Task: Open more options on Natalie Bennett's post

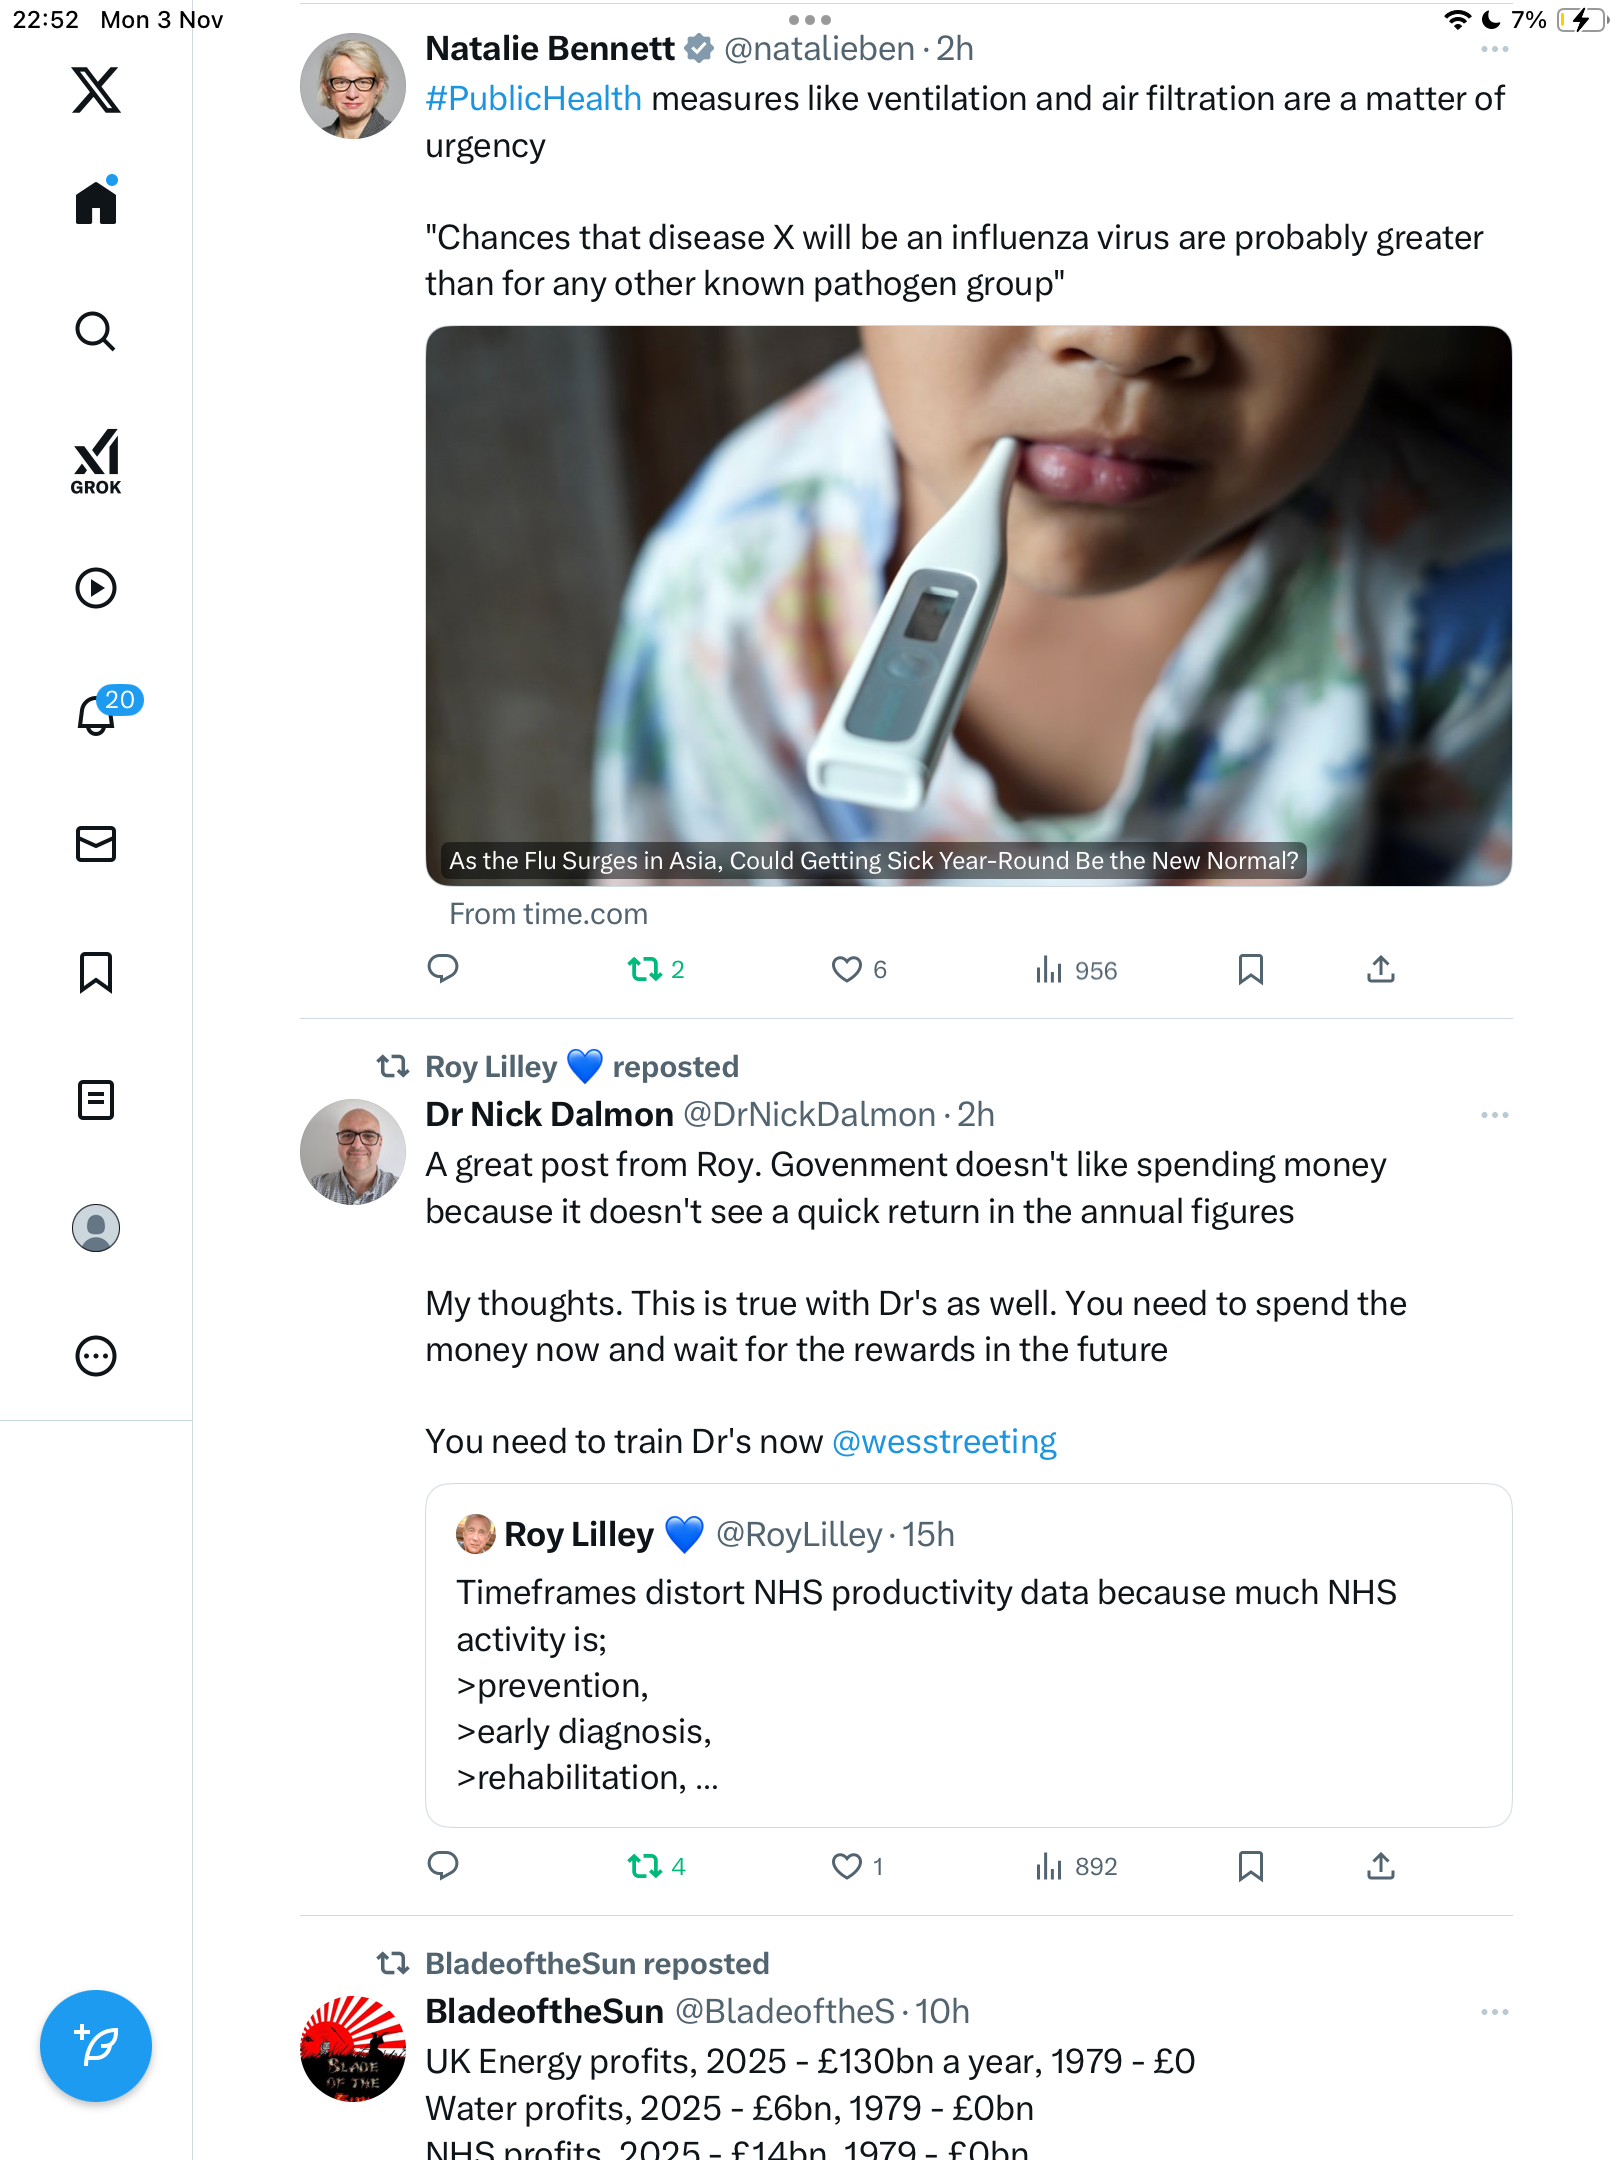Action: tap(1494, 49)
